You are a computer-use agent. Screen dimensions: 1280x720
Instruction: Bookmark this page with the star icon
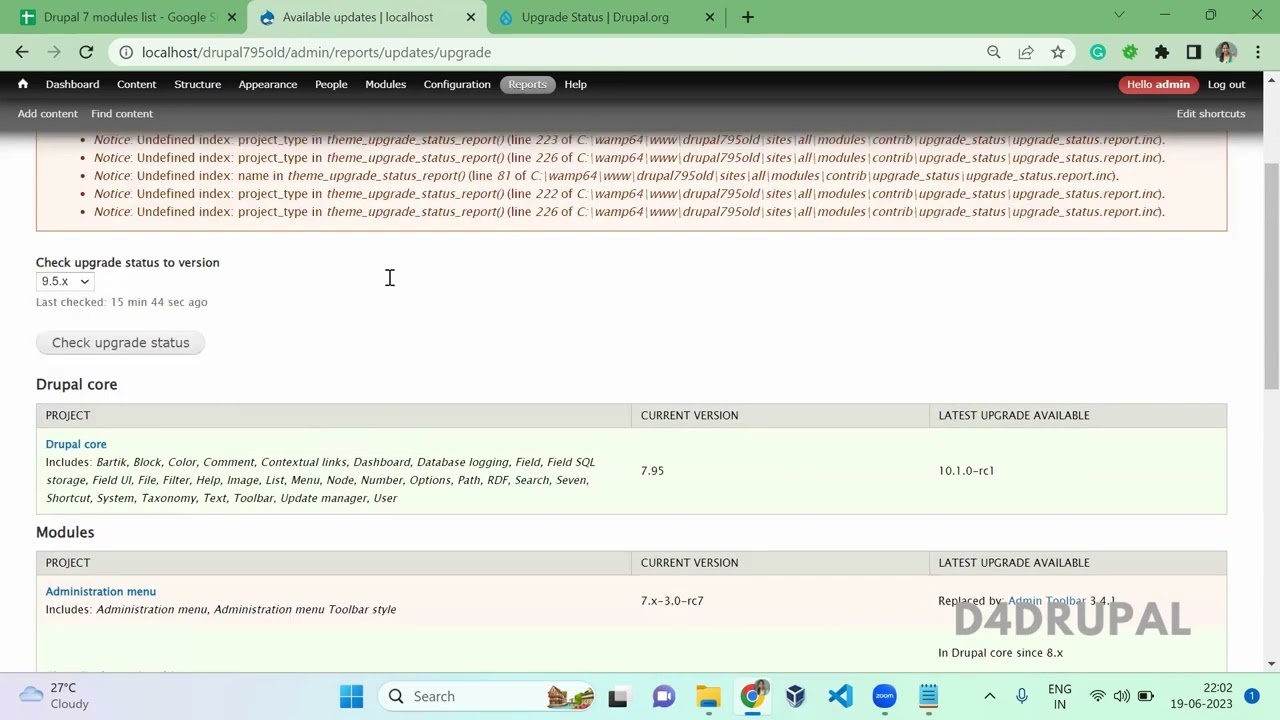click(x=1058, y=52)
